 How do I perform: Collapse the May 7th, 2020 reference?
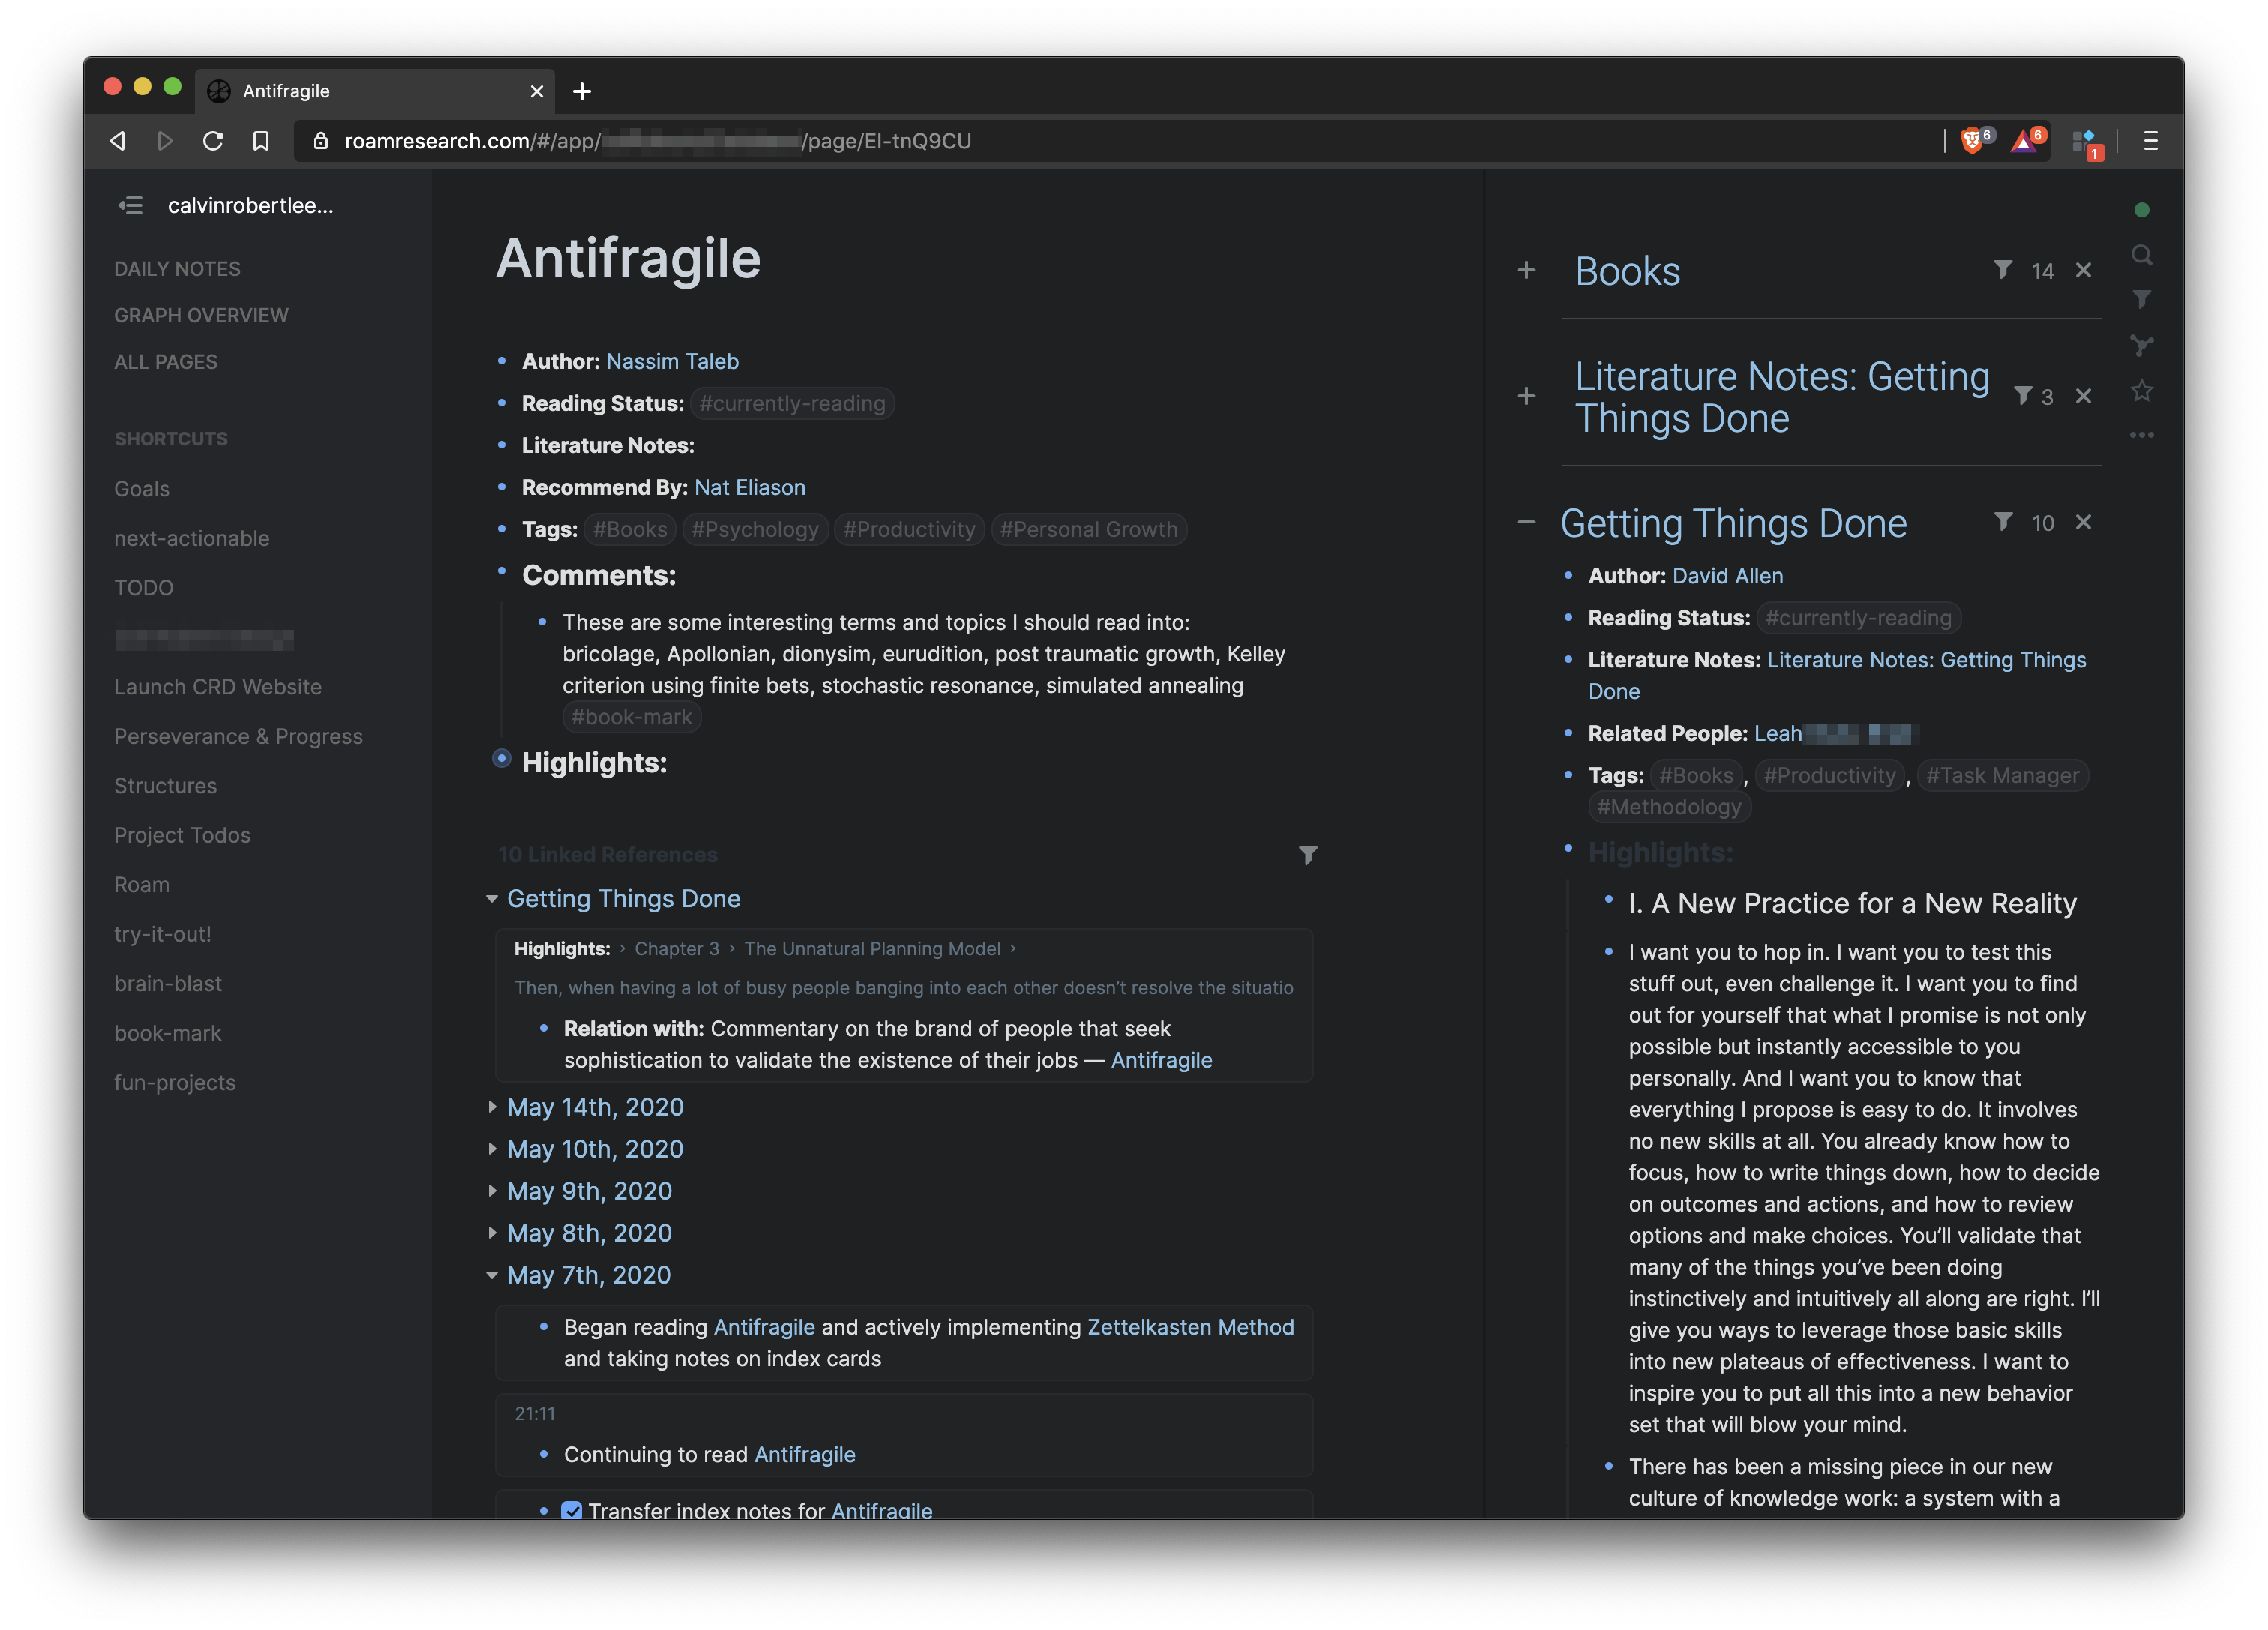coord(492,1275)
